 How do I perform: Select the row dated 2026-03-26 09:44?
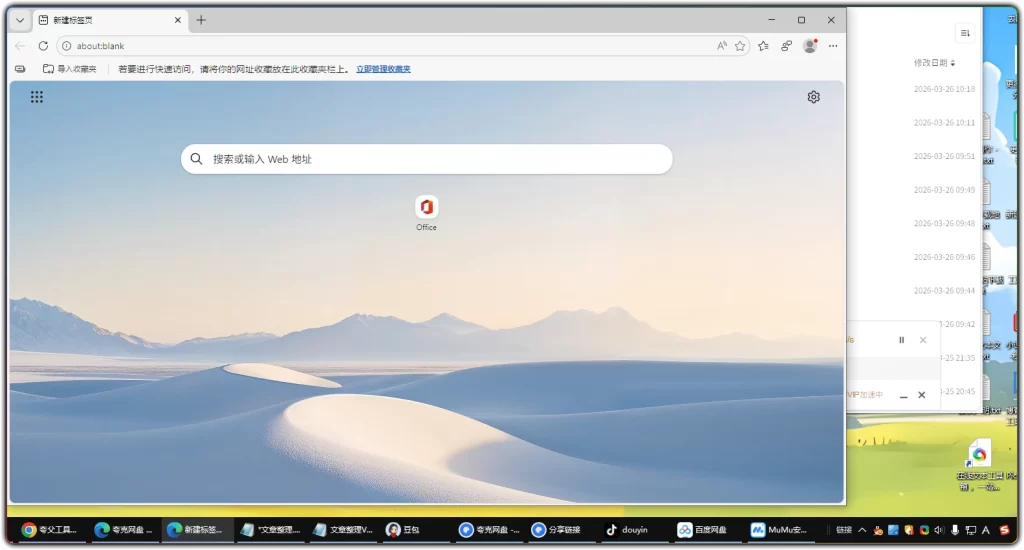click(944, 291)
